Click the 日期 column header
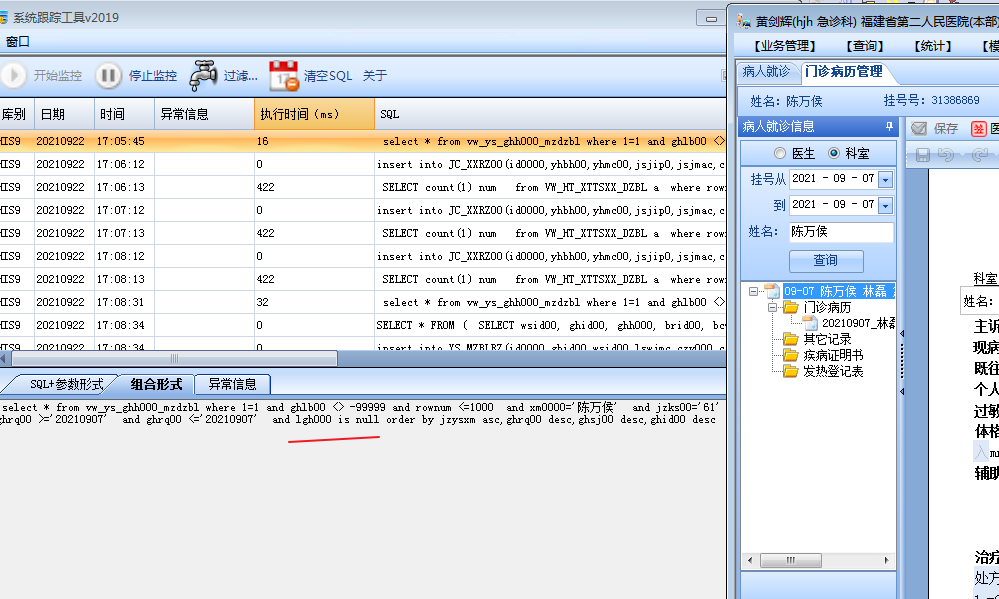 64,114
